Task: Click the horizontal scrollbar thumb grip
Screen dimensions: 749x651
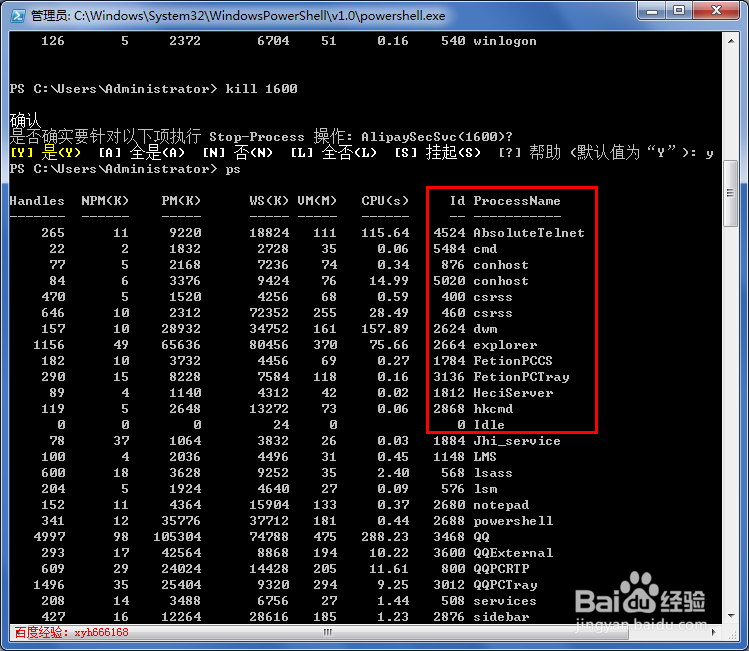Action: [x=328, y=632]
